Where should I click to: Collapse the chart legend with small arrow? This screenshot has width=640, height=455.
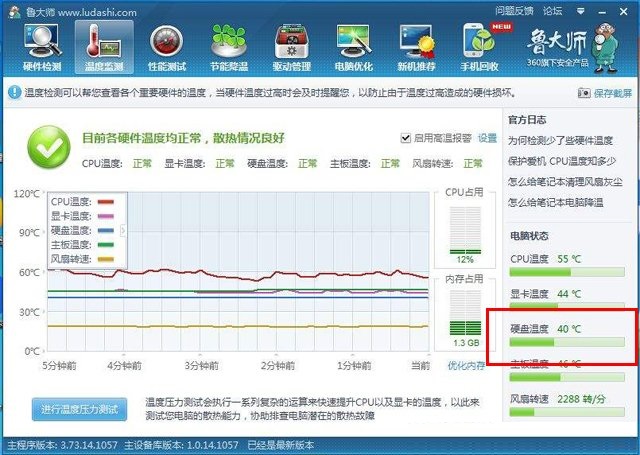pos(123,231)
